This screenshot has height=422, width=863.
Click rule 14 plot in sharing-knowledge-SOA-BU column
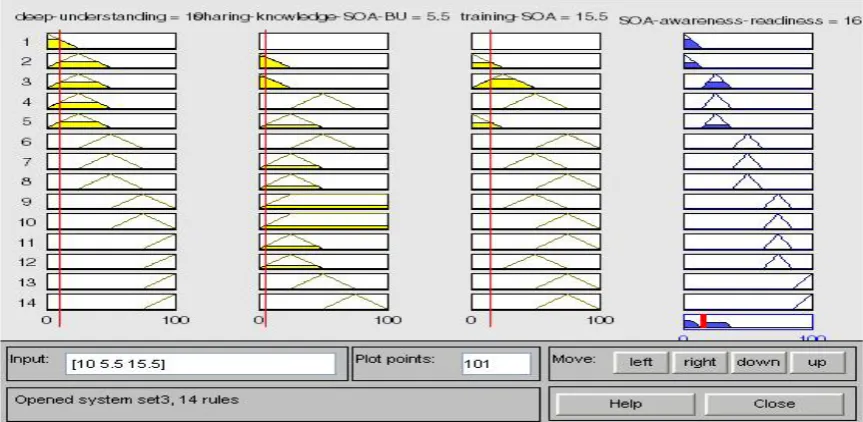pos(324,302)
